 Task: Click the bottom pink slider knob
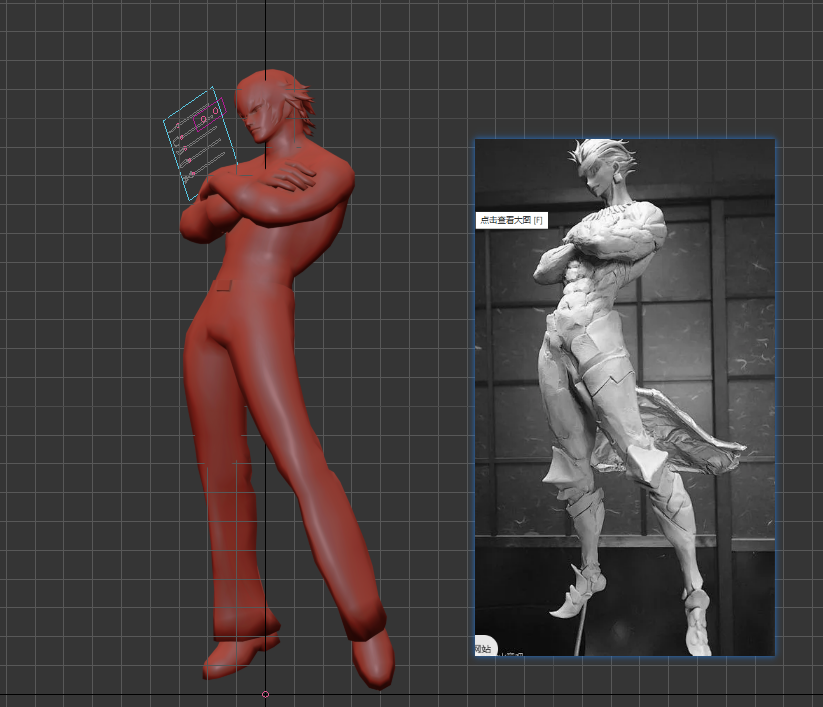coord(193,173)
